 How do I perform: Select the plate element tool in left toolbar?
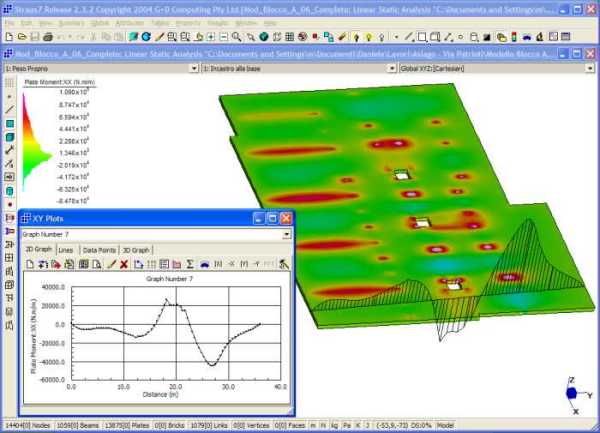9,123
